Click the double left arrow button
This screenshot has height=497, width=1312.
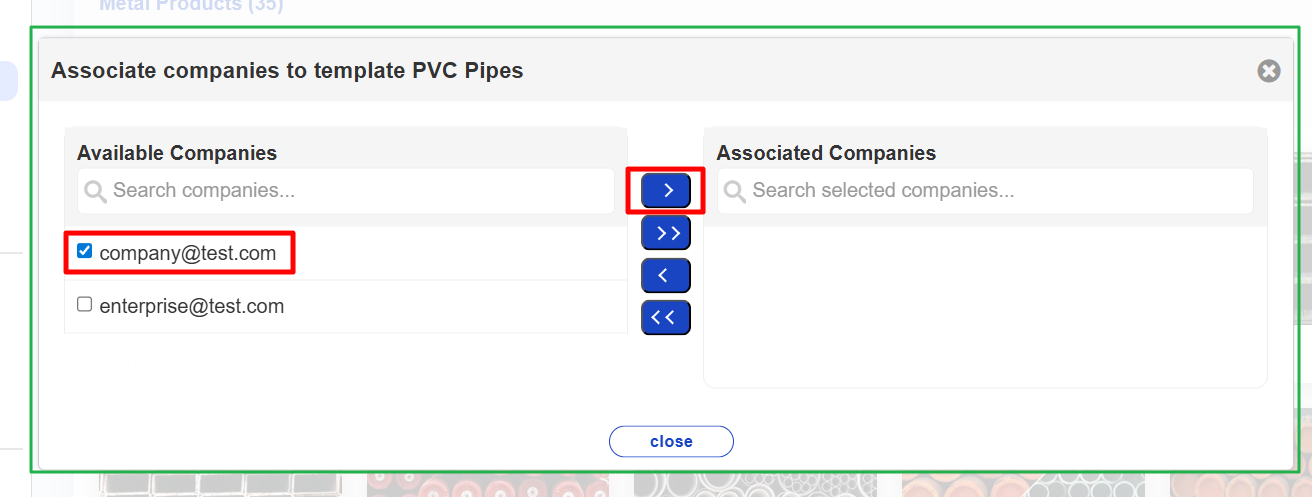pos(666,317)
